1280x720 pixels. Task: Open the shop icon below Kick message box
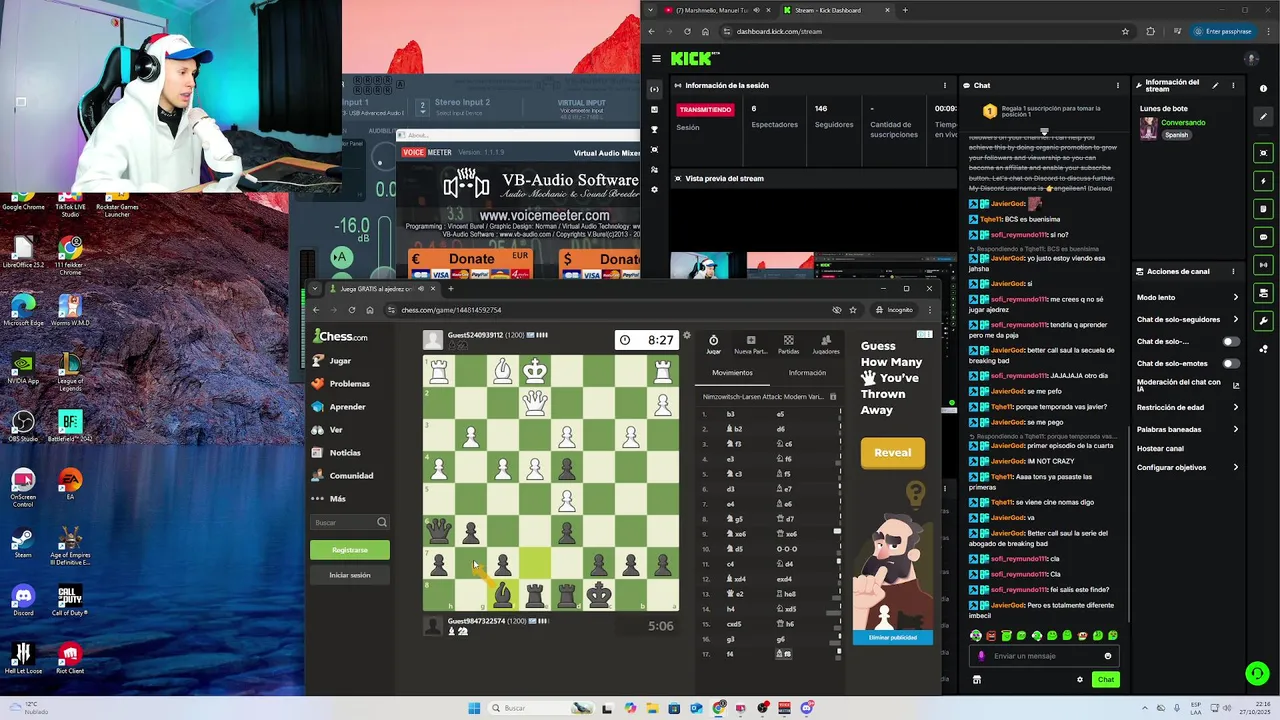tap(977, 680)
